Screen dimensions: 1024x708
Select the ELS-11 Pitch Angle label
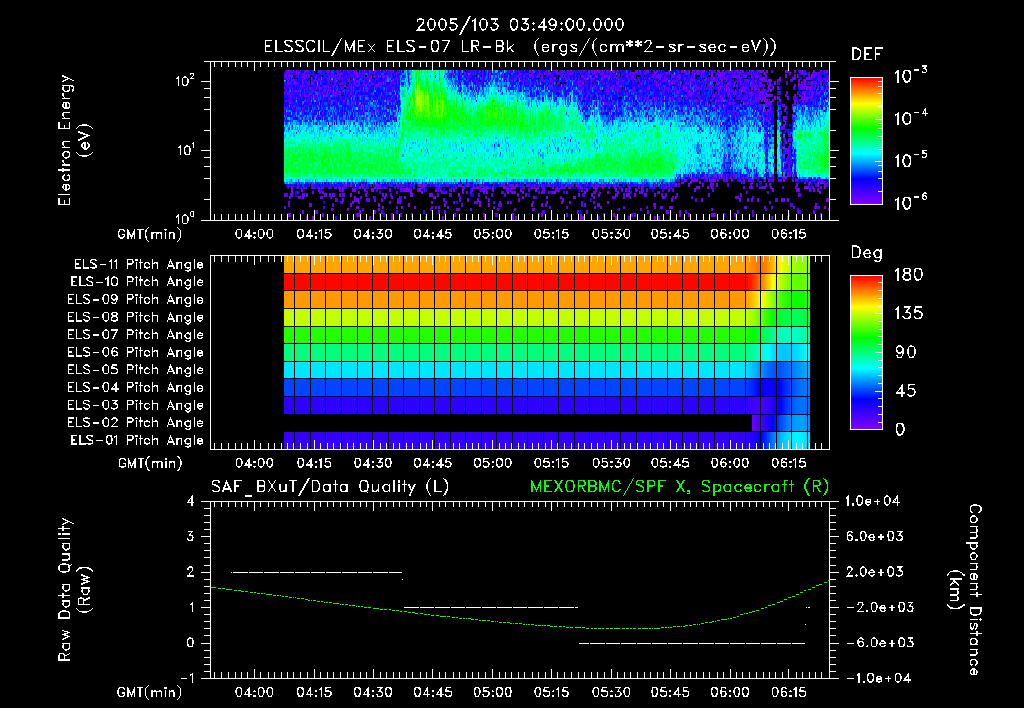[138, 265]
